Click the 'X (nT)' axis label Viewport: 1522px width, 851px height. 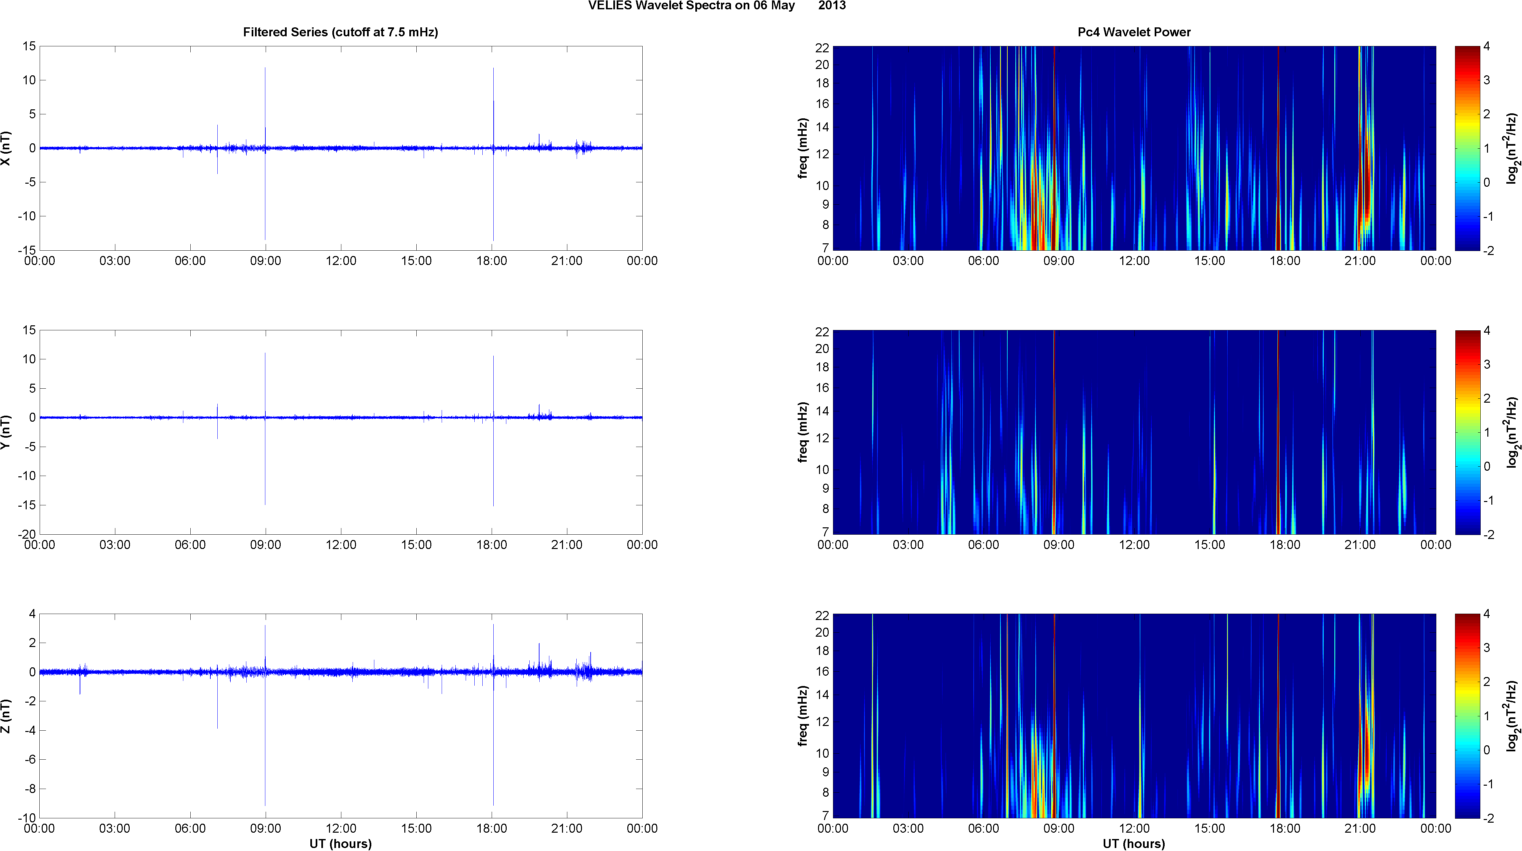tap(6, 148)
